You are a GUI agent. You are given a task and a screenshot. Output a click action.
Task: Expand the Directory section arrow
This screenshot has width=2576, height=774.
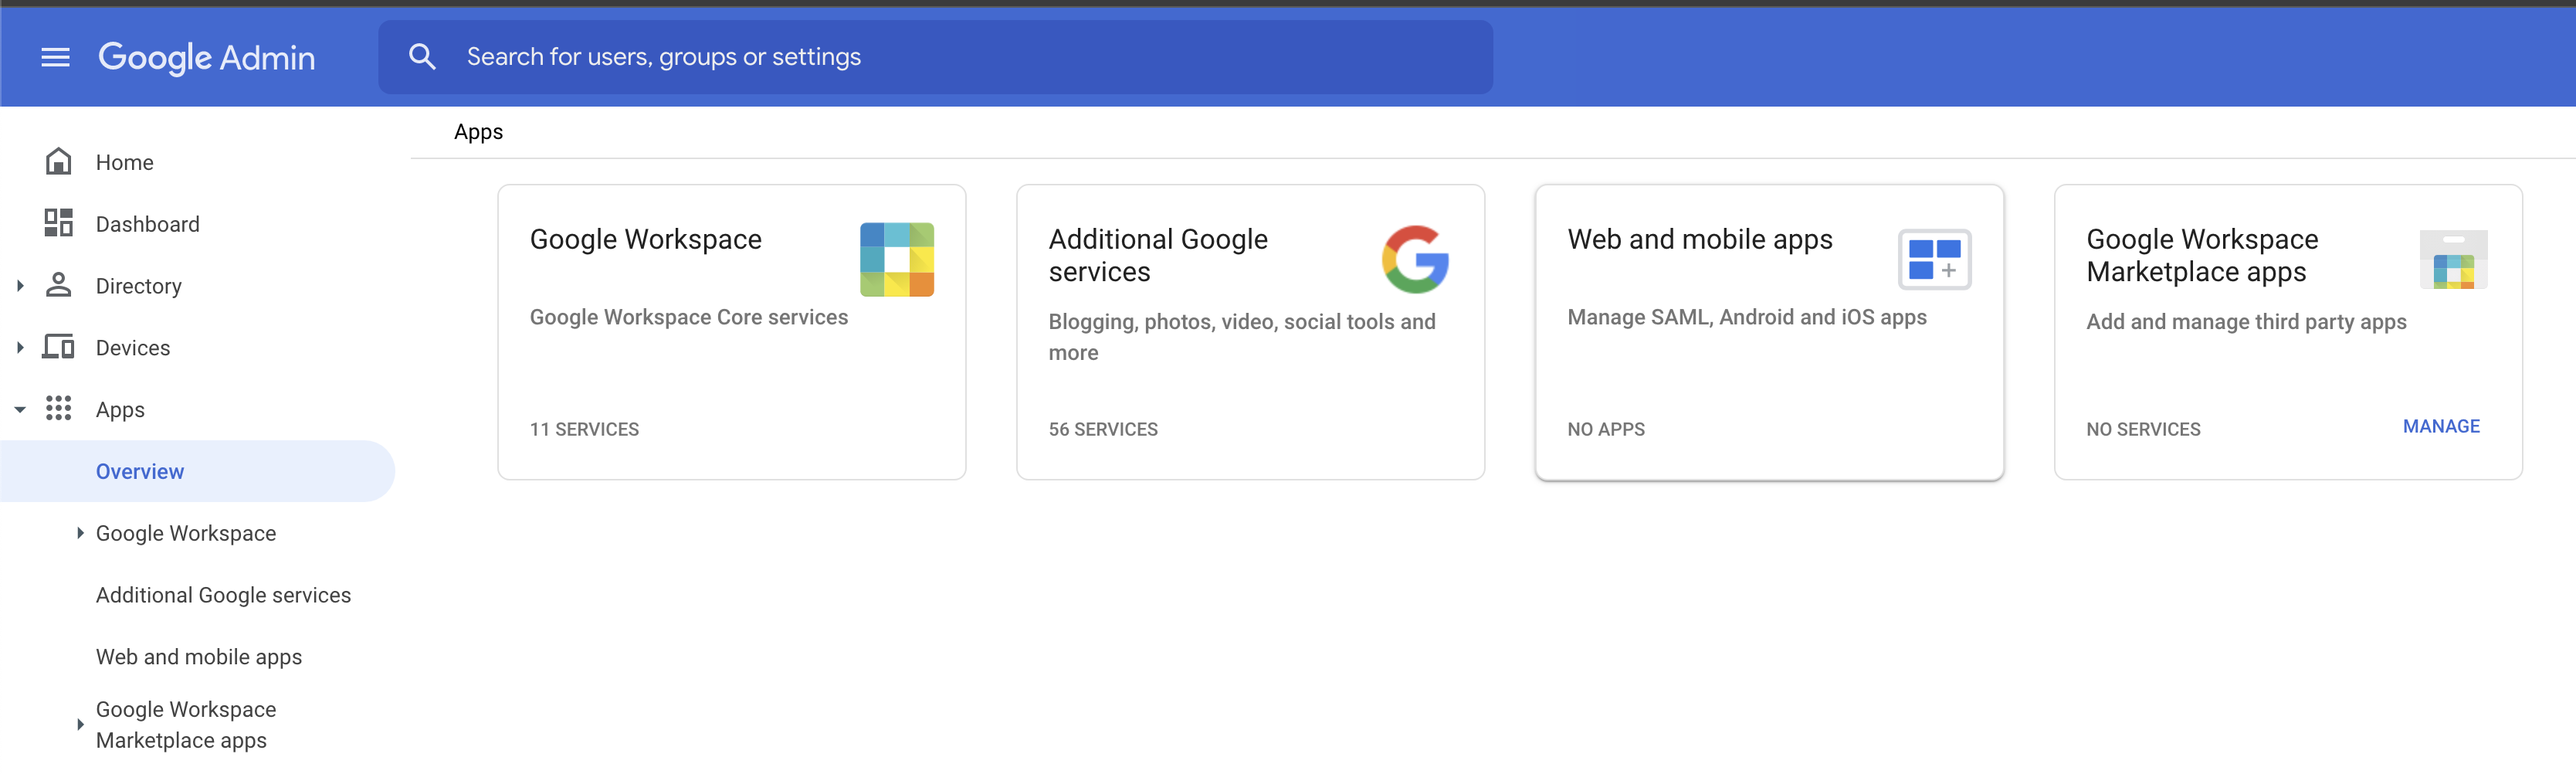point(20,286)
